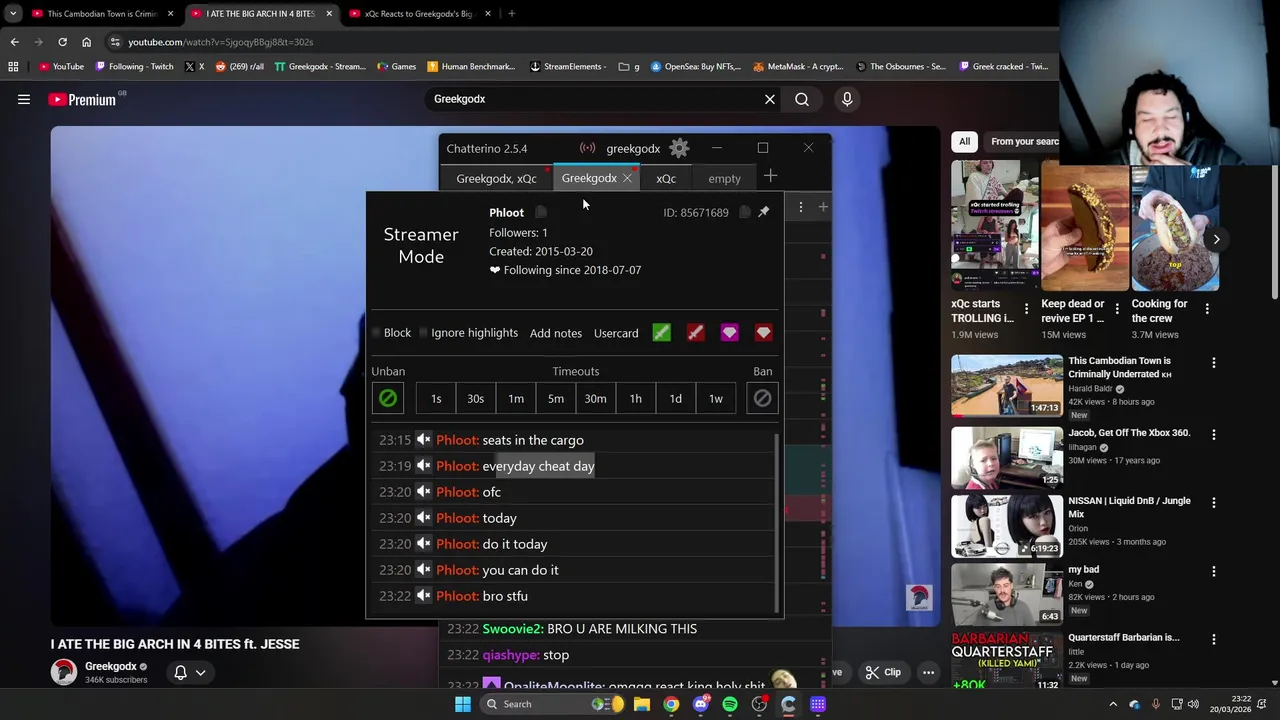
Task: Open Usercard link
Action: (616, 333)
